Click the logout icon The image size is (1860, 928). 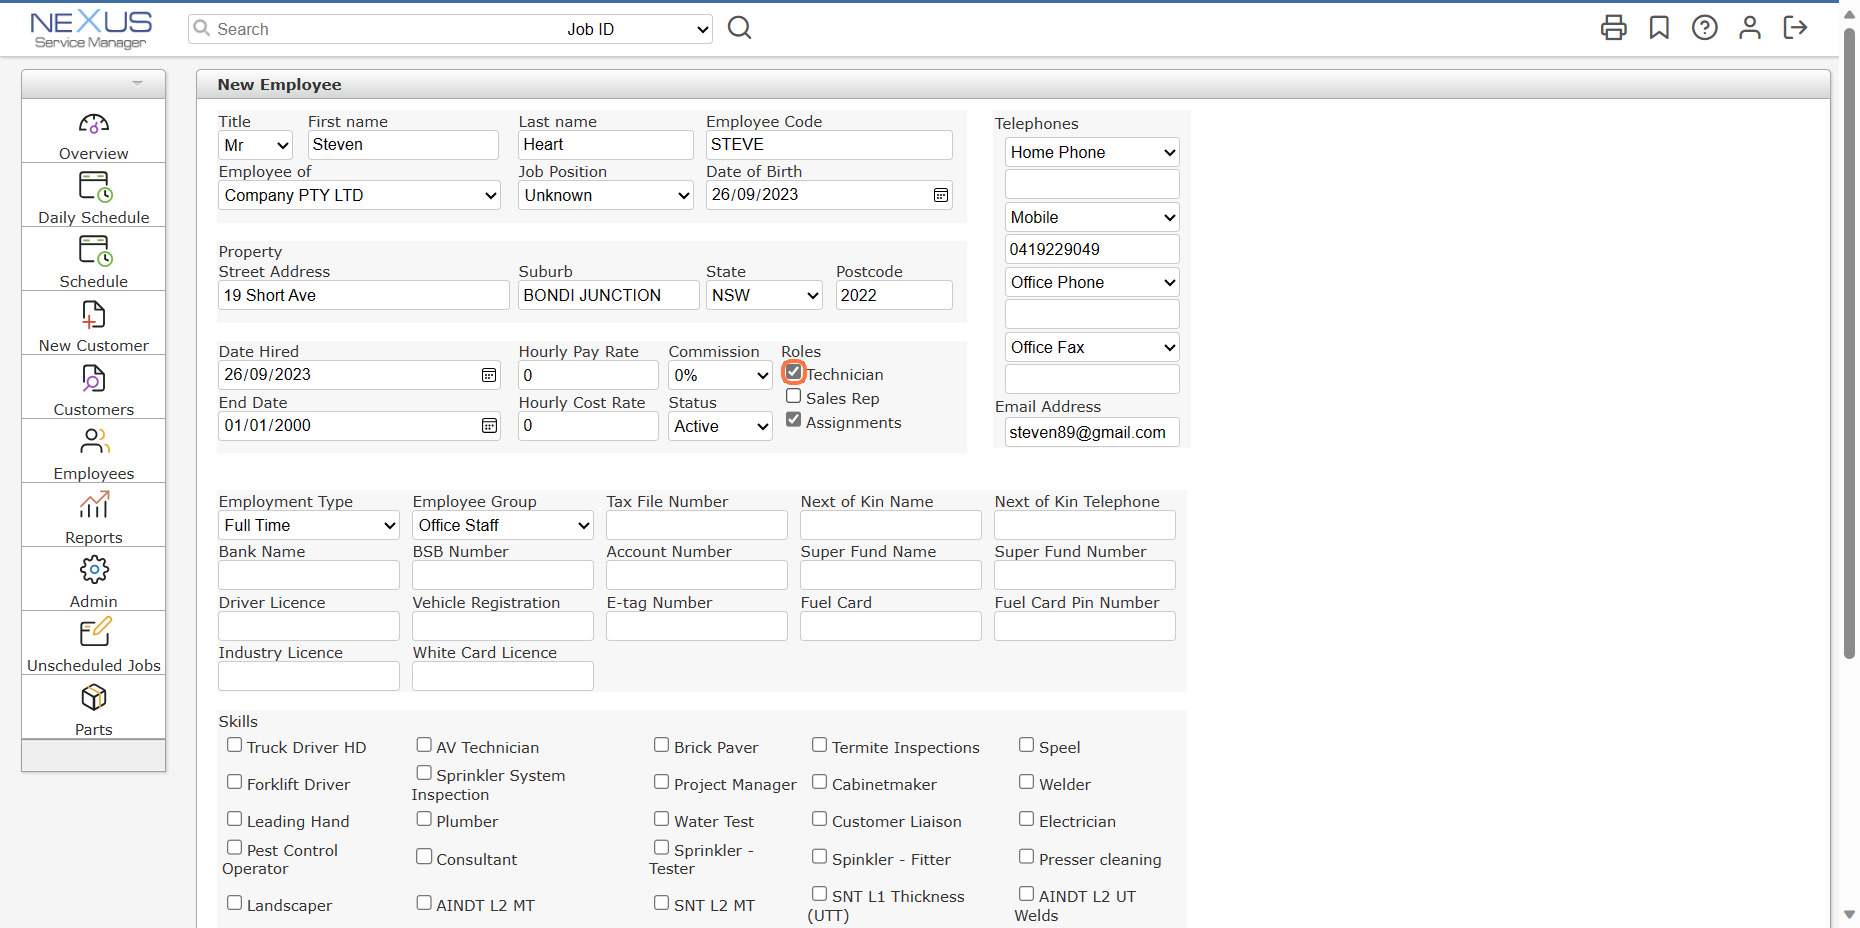click(1795, 28)
